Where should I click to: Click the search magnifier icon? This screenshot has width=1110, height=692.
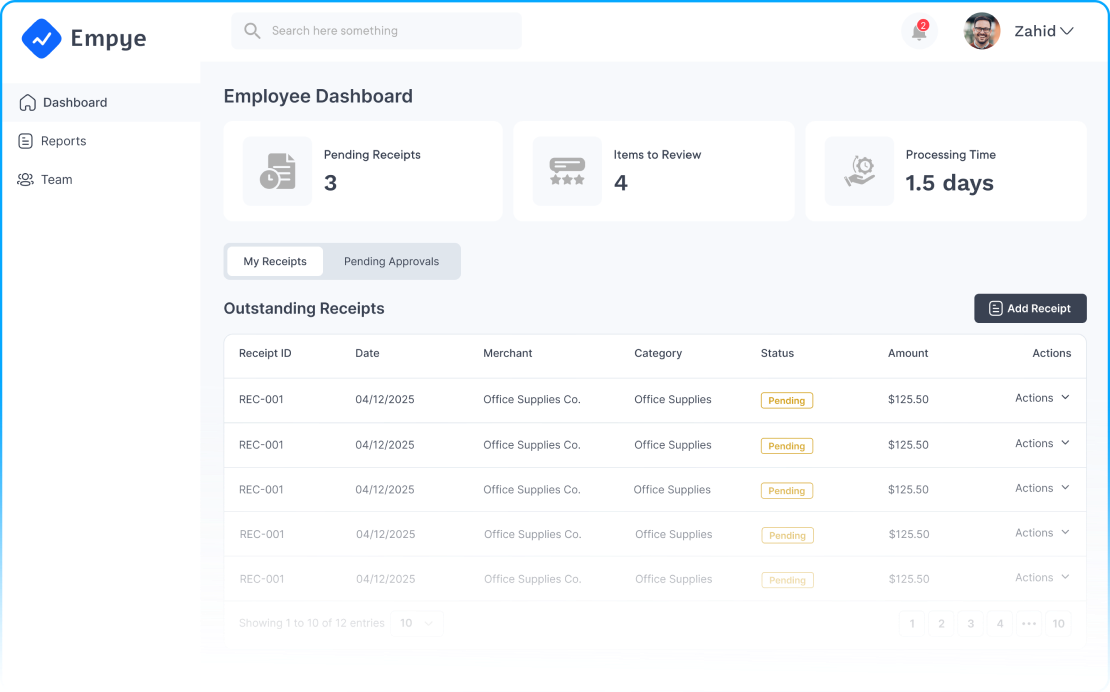(x=252, y=30)
